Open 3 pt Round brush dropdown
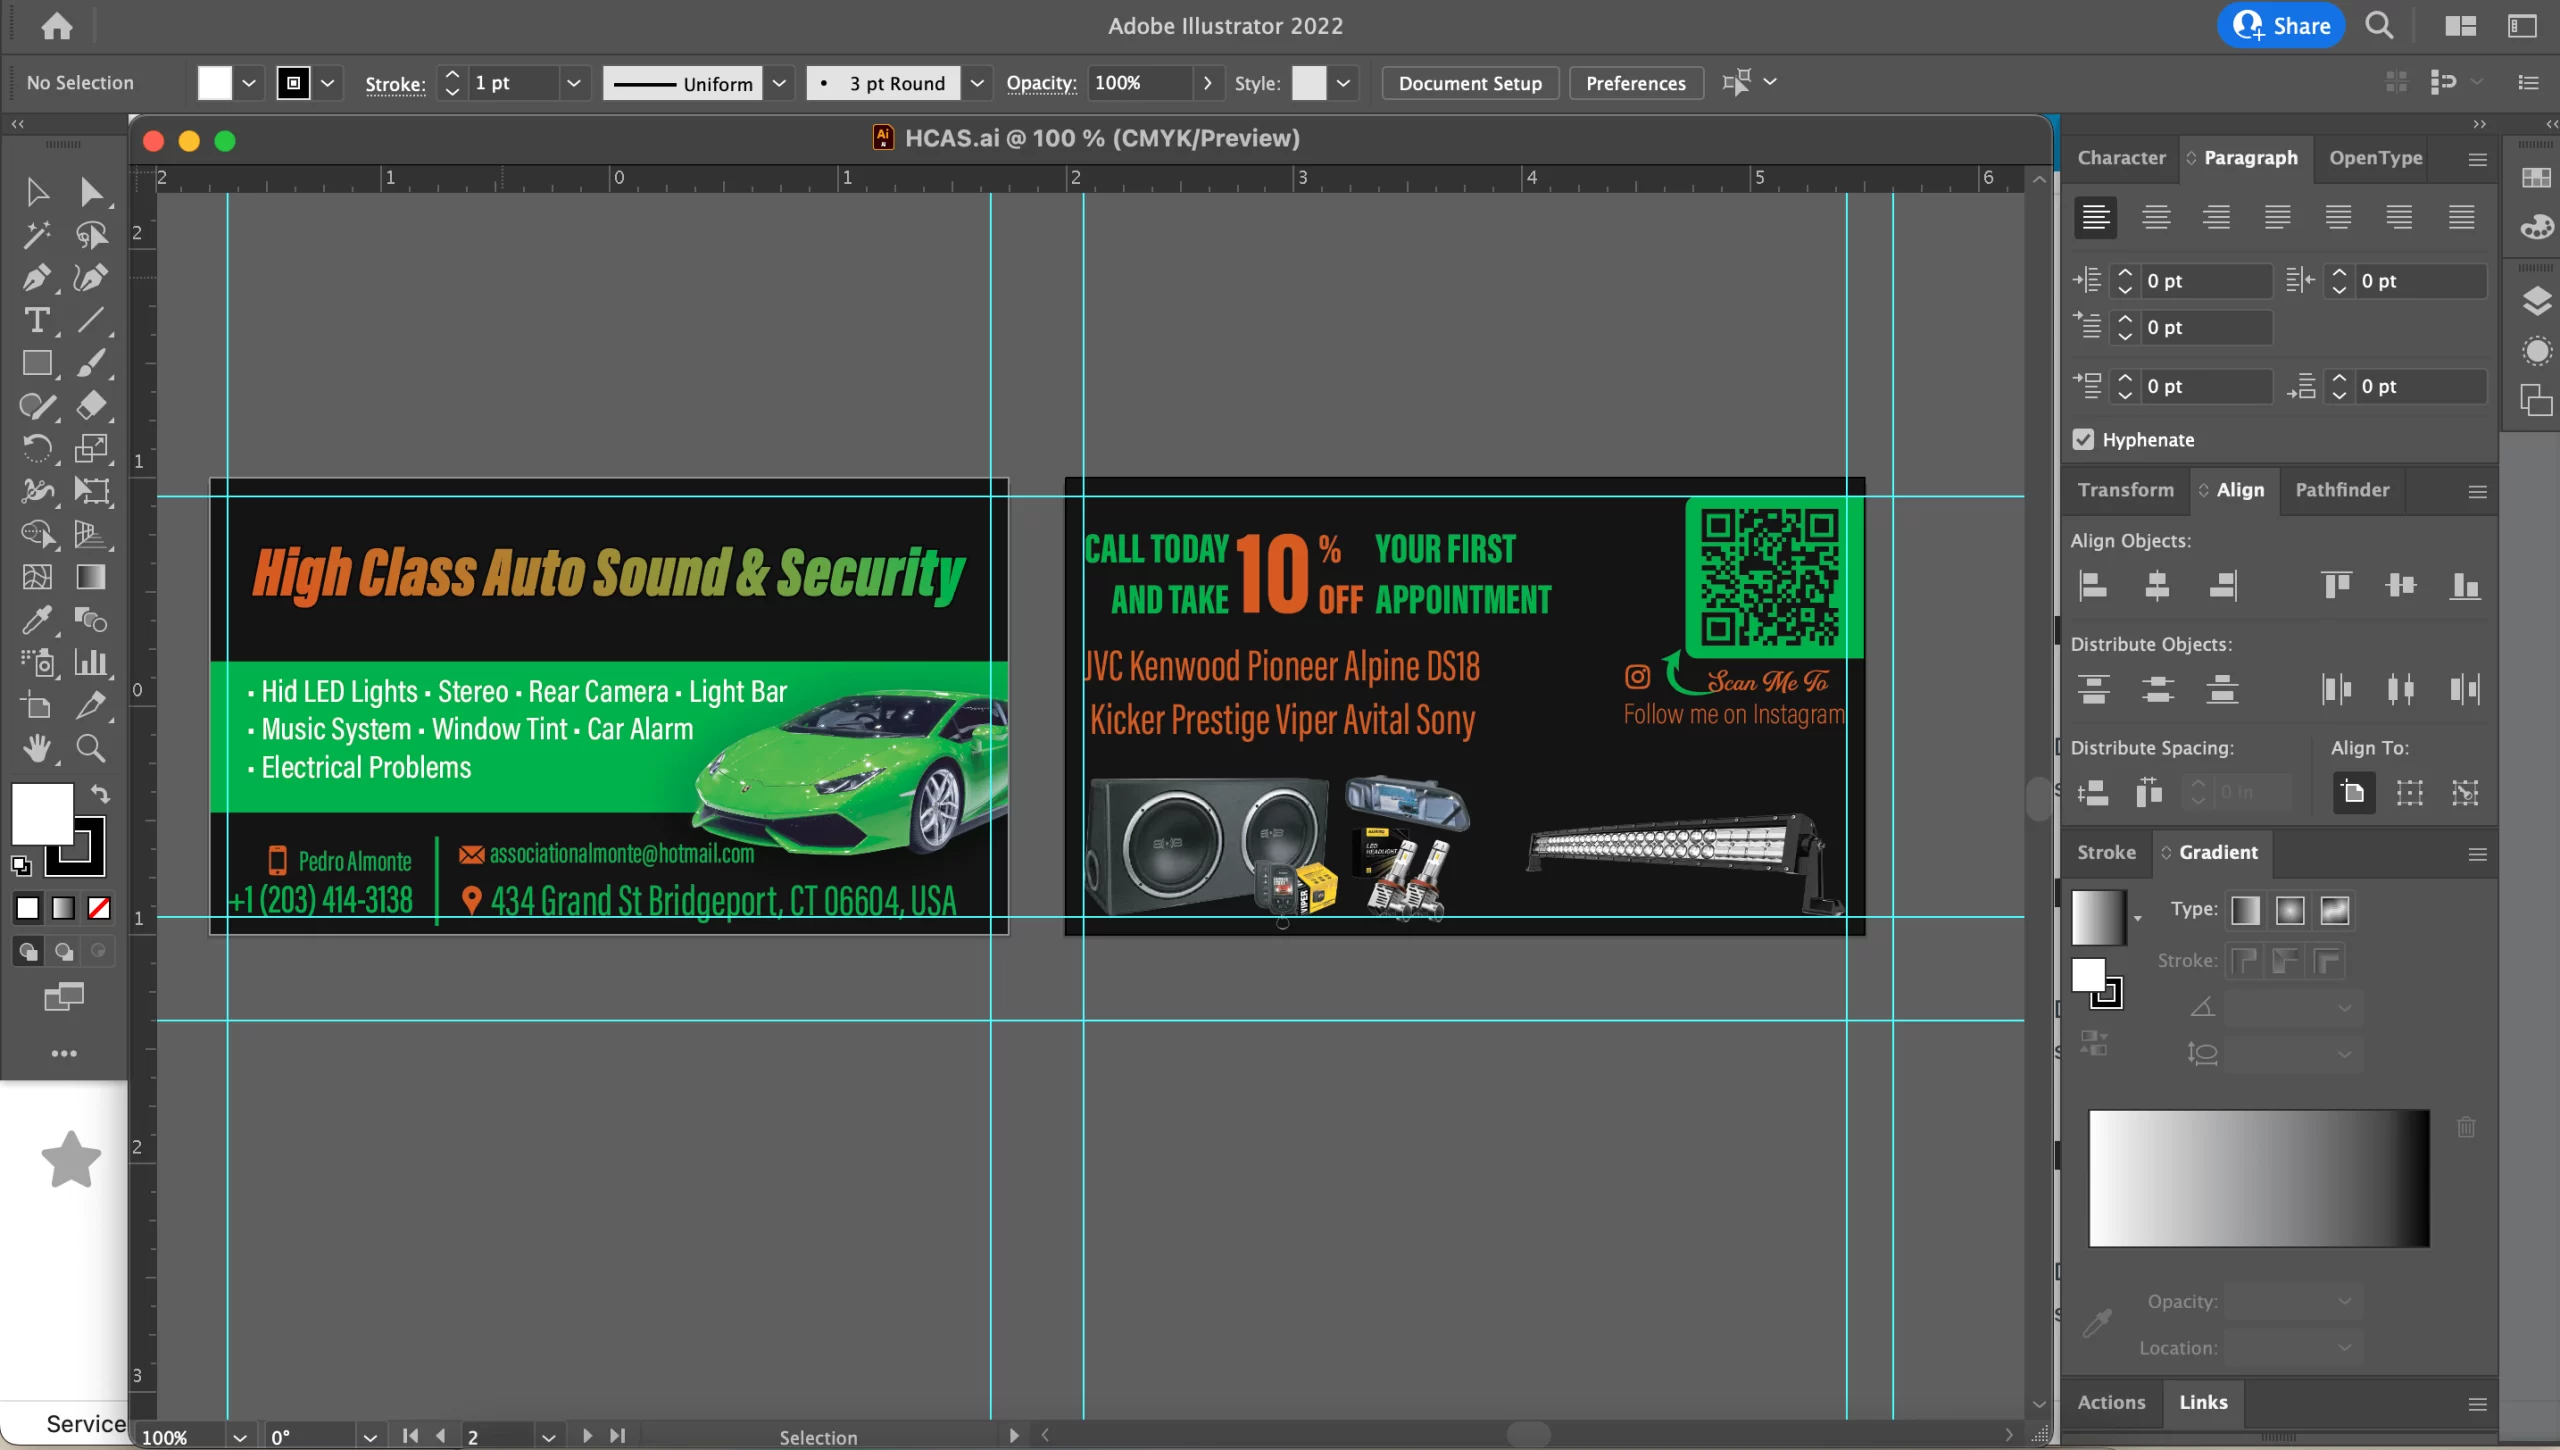Screen dimensions: 2560x1450 (977, 83)
